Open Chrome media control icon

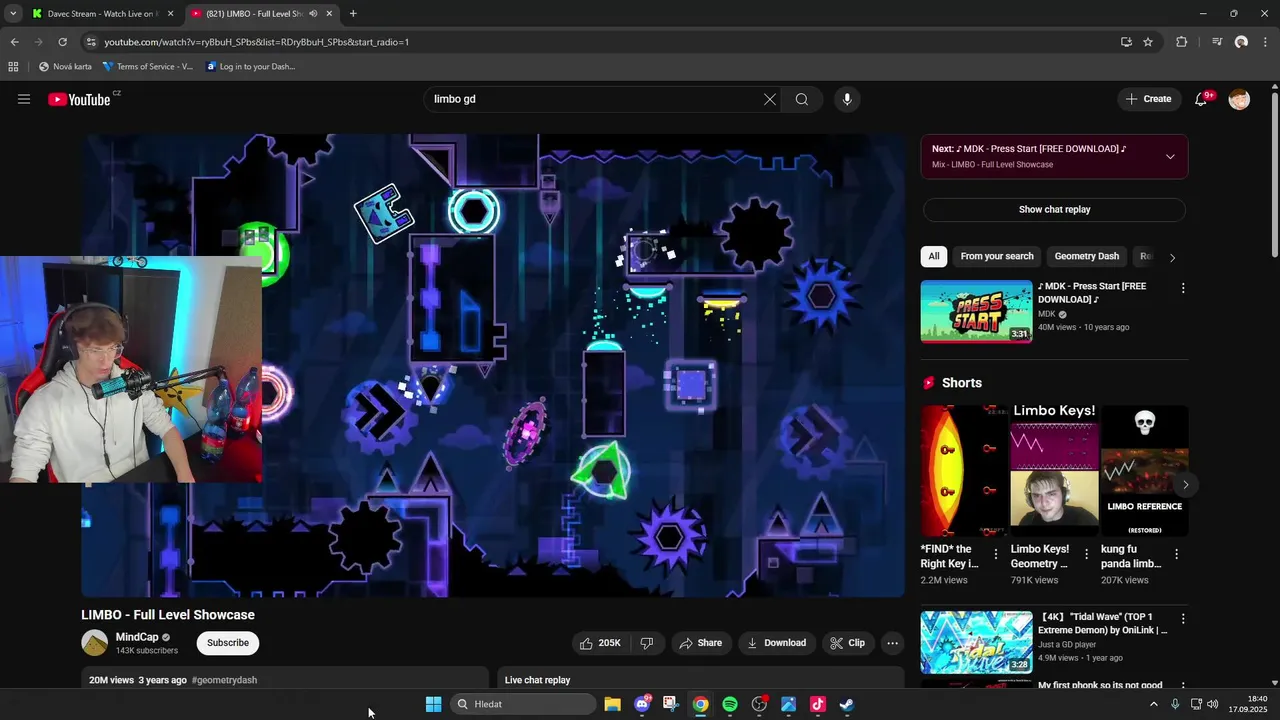pos(1217,42)
